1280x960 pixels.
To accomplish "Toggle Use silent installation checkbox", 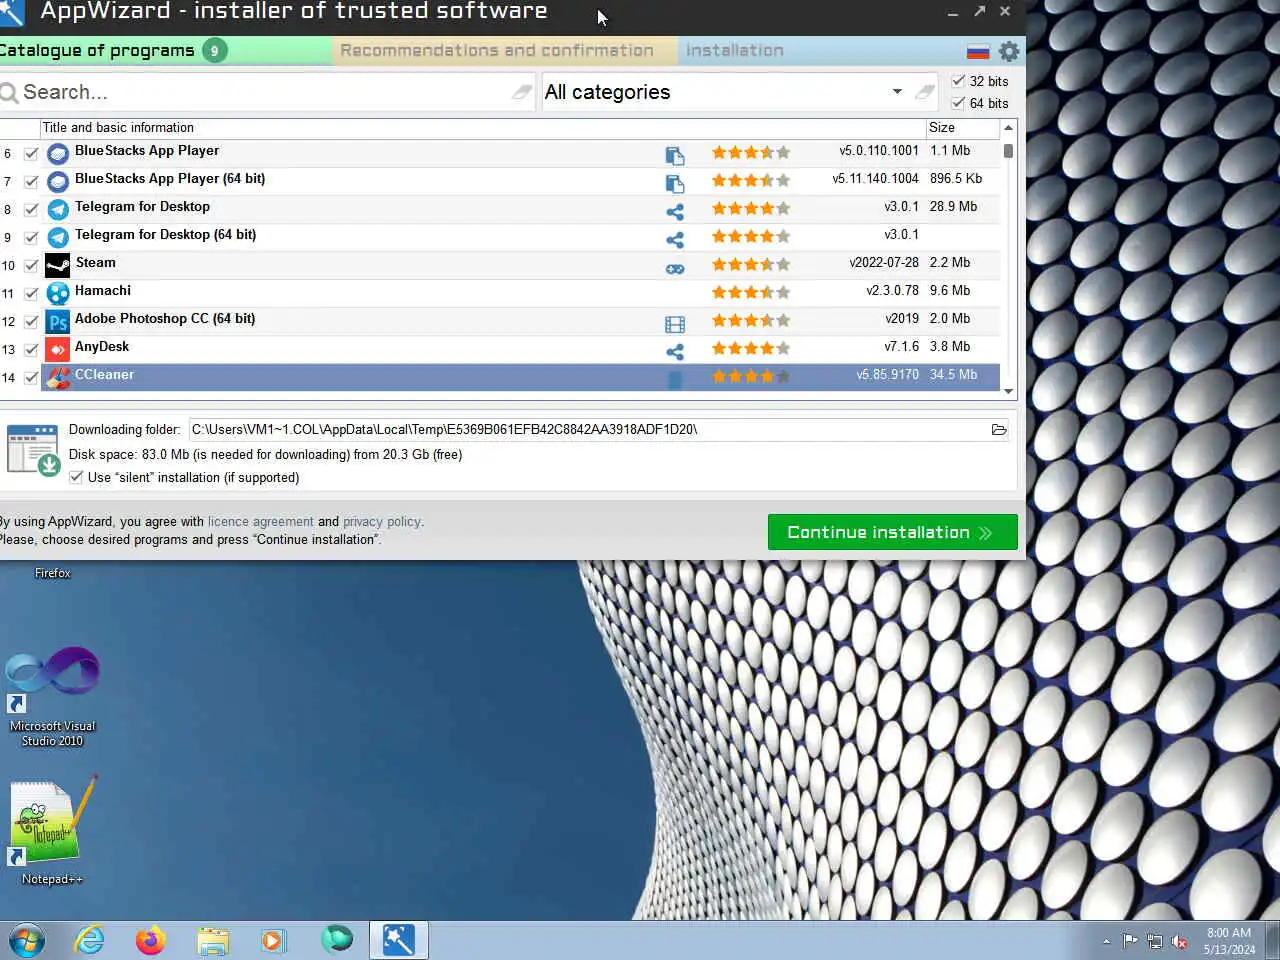I will click(76, 477).
